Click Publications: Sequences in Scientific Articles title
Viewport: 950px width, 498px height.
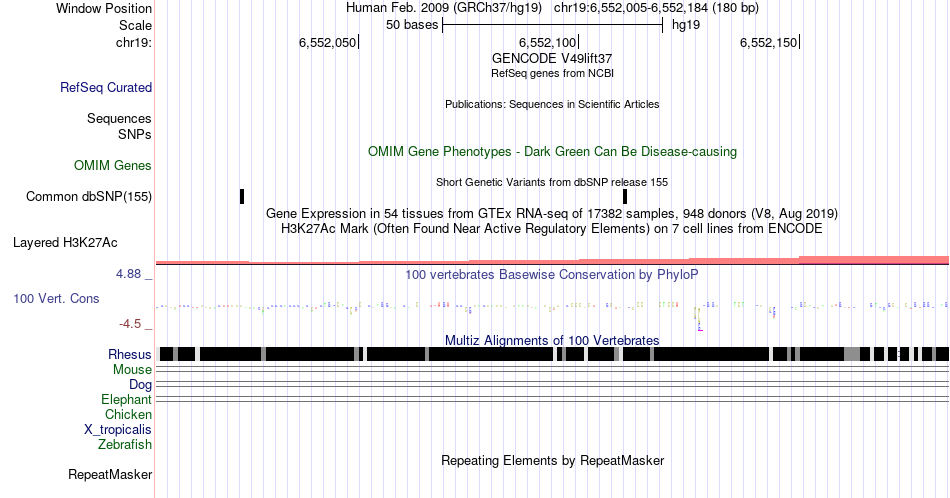tap(552, 104)
